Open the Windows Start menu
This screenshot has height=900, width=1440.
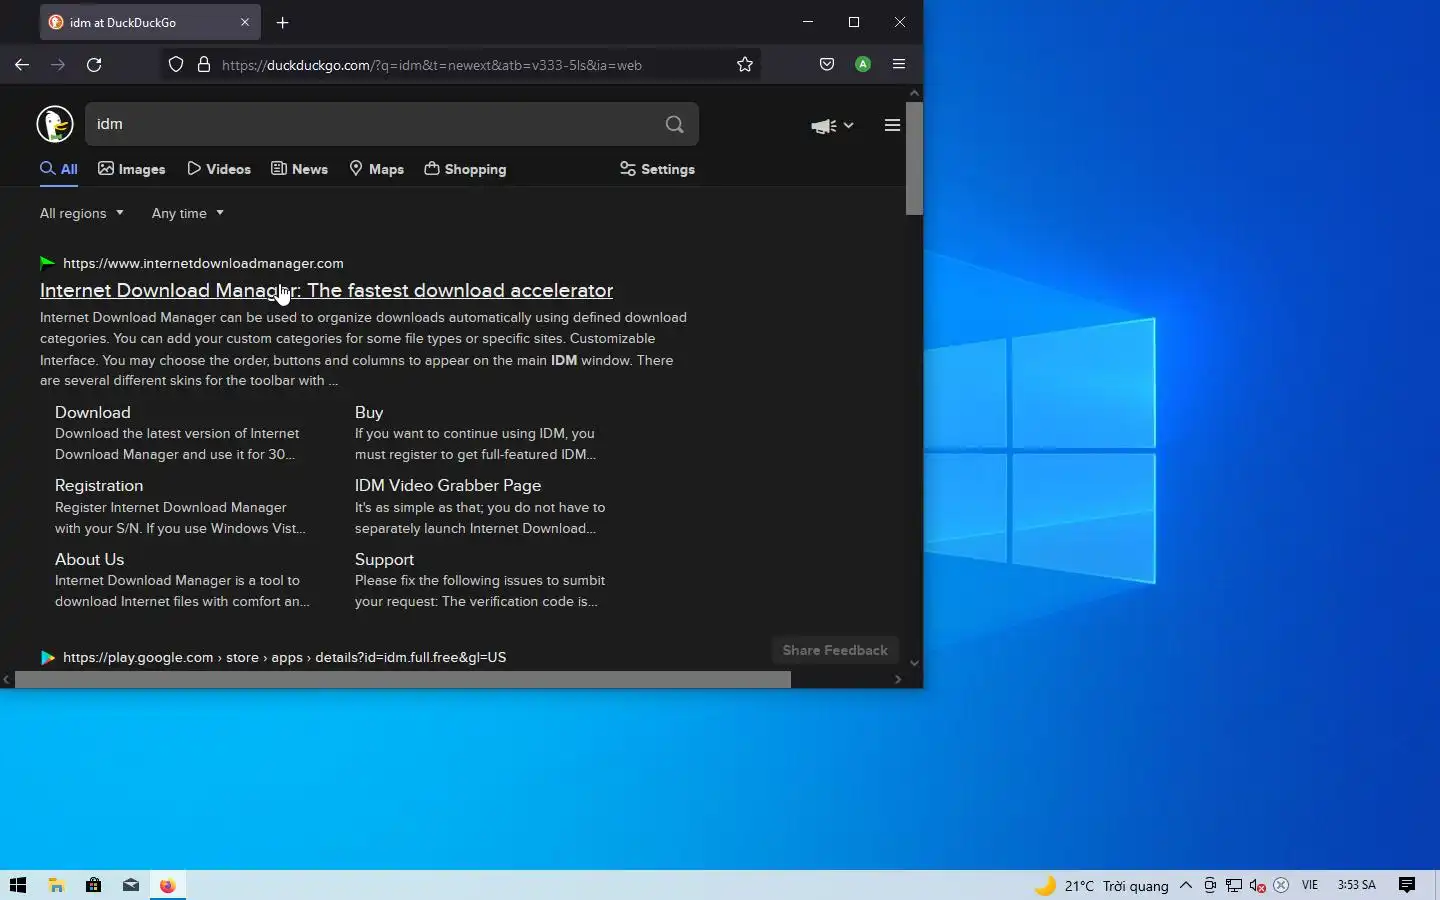click(x=18, y=885)
